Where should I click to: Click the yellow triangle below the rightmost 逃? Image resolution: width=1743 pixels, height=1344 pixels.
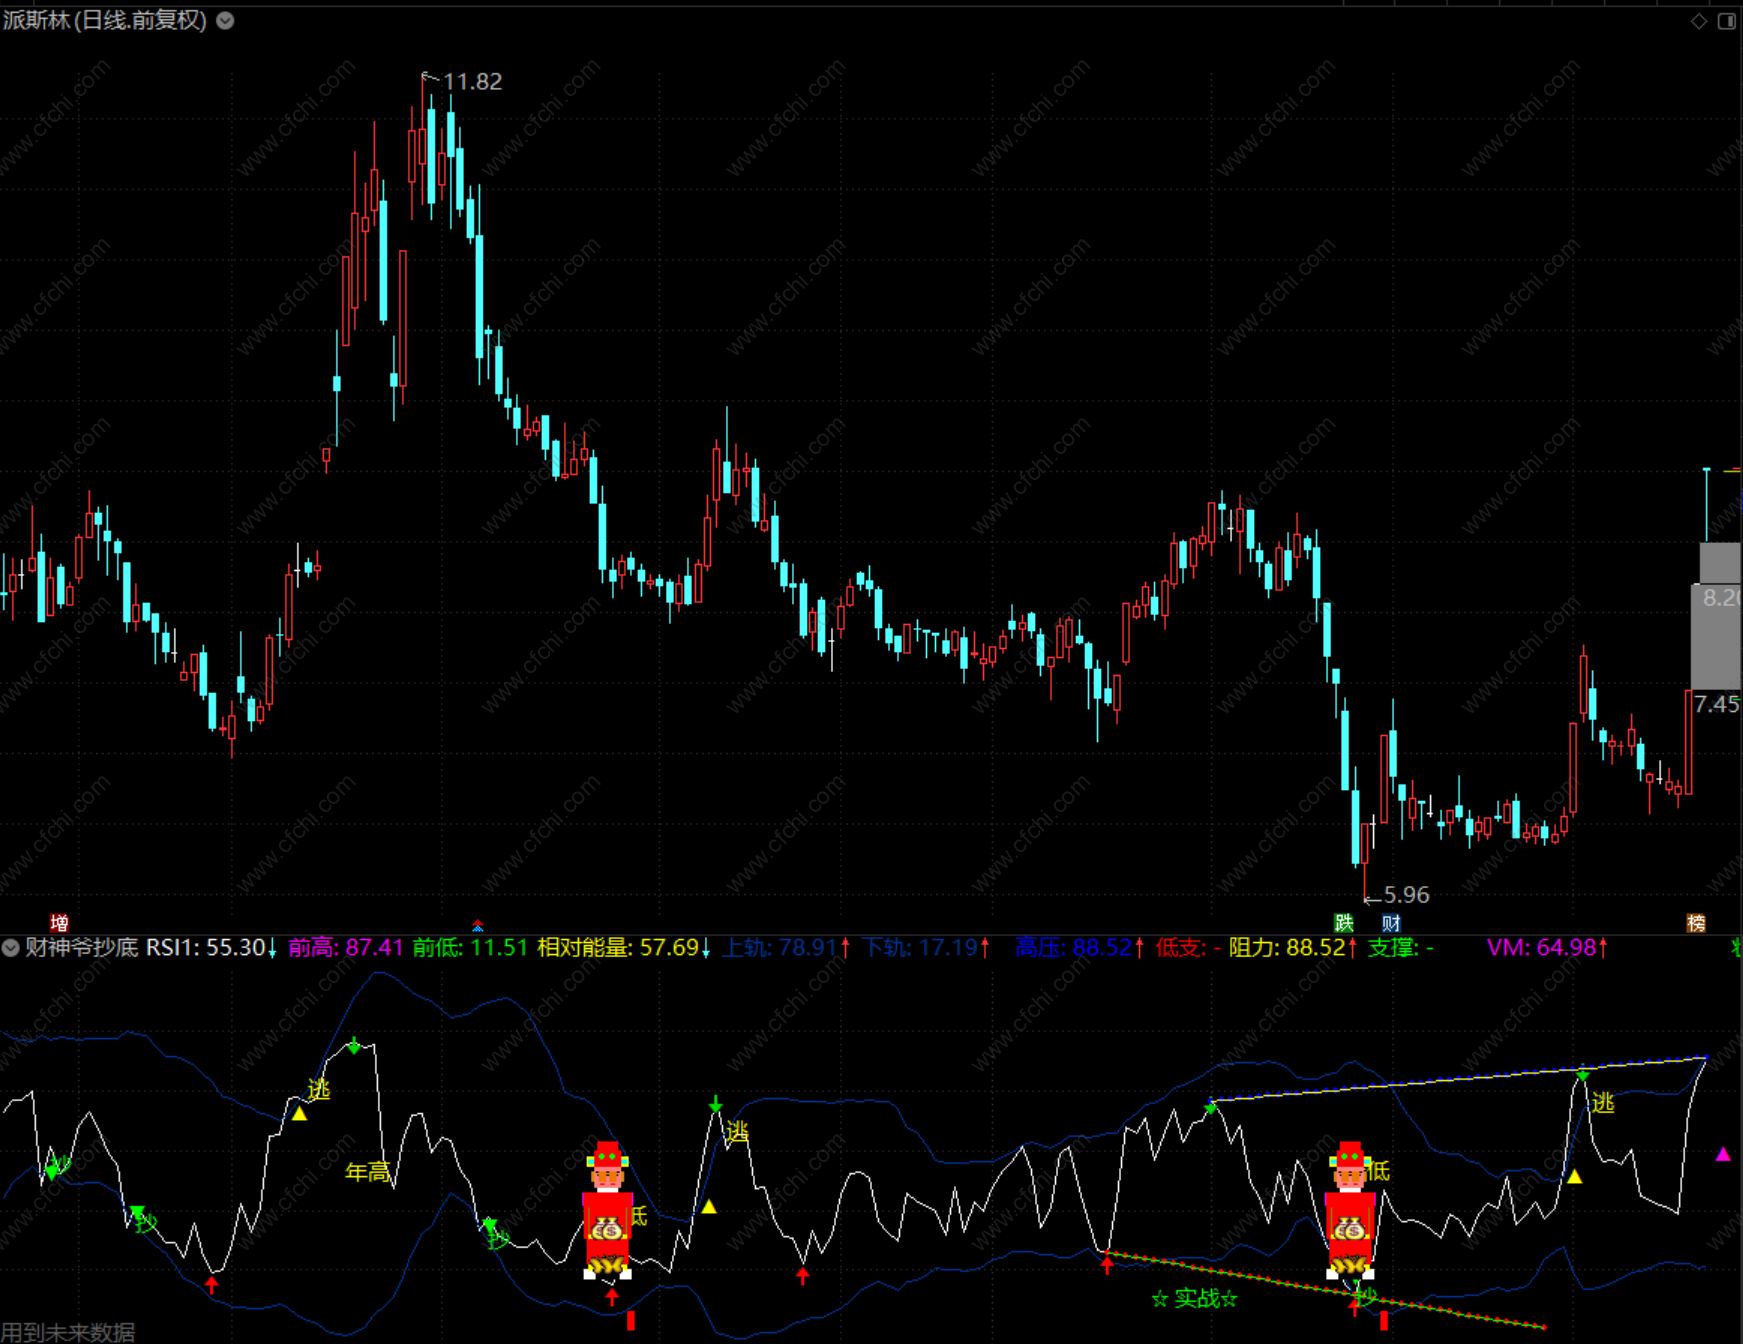point(1575,1177)
